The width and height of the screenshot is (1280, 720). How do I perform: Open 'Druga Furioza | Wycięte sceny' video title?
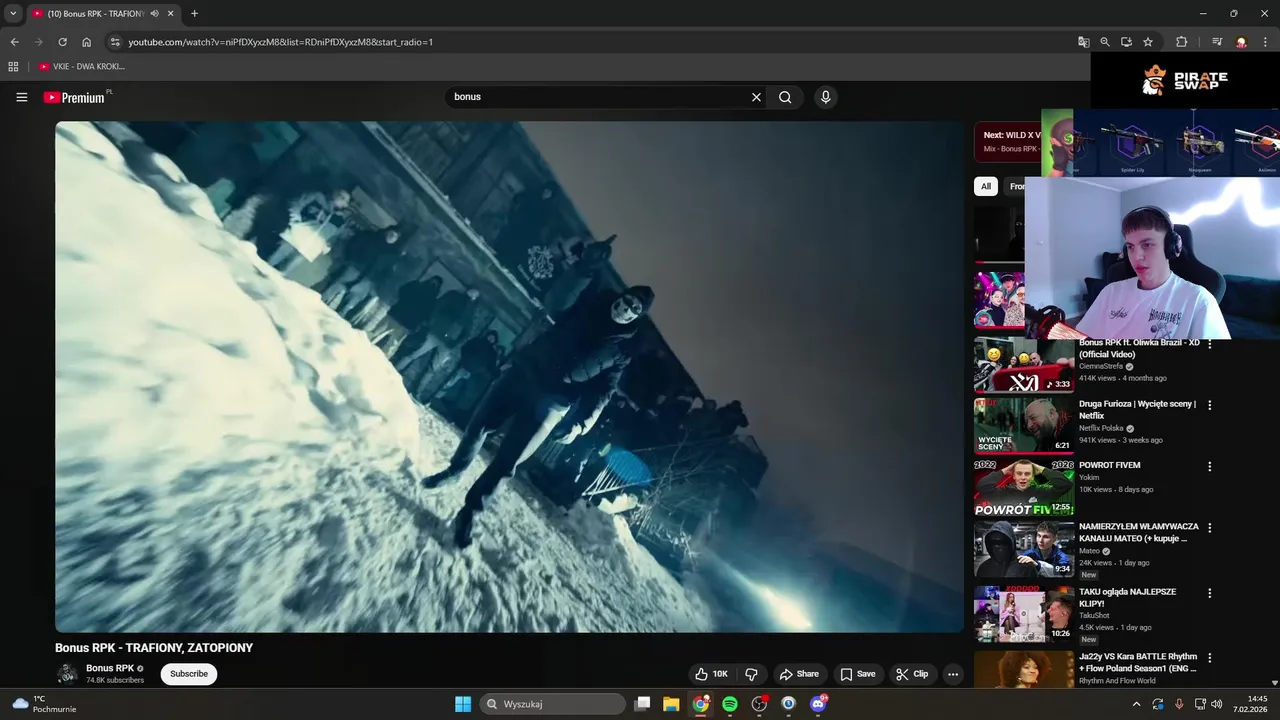(1137, 409)
